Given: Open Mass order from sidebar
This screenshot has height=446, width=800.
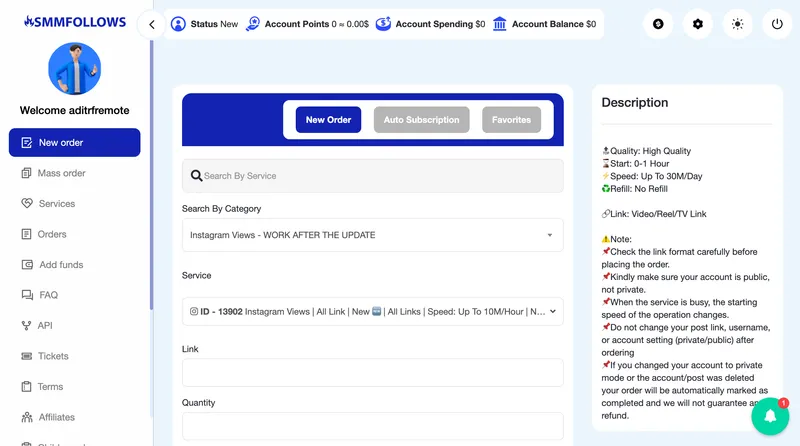Looking at the screenshot, I should tap(61, 173).
